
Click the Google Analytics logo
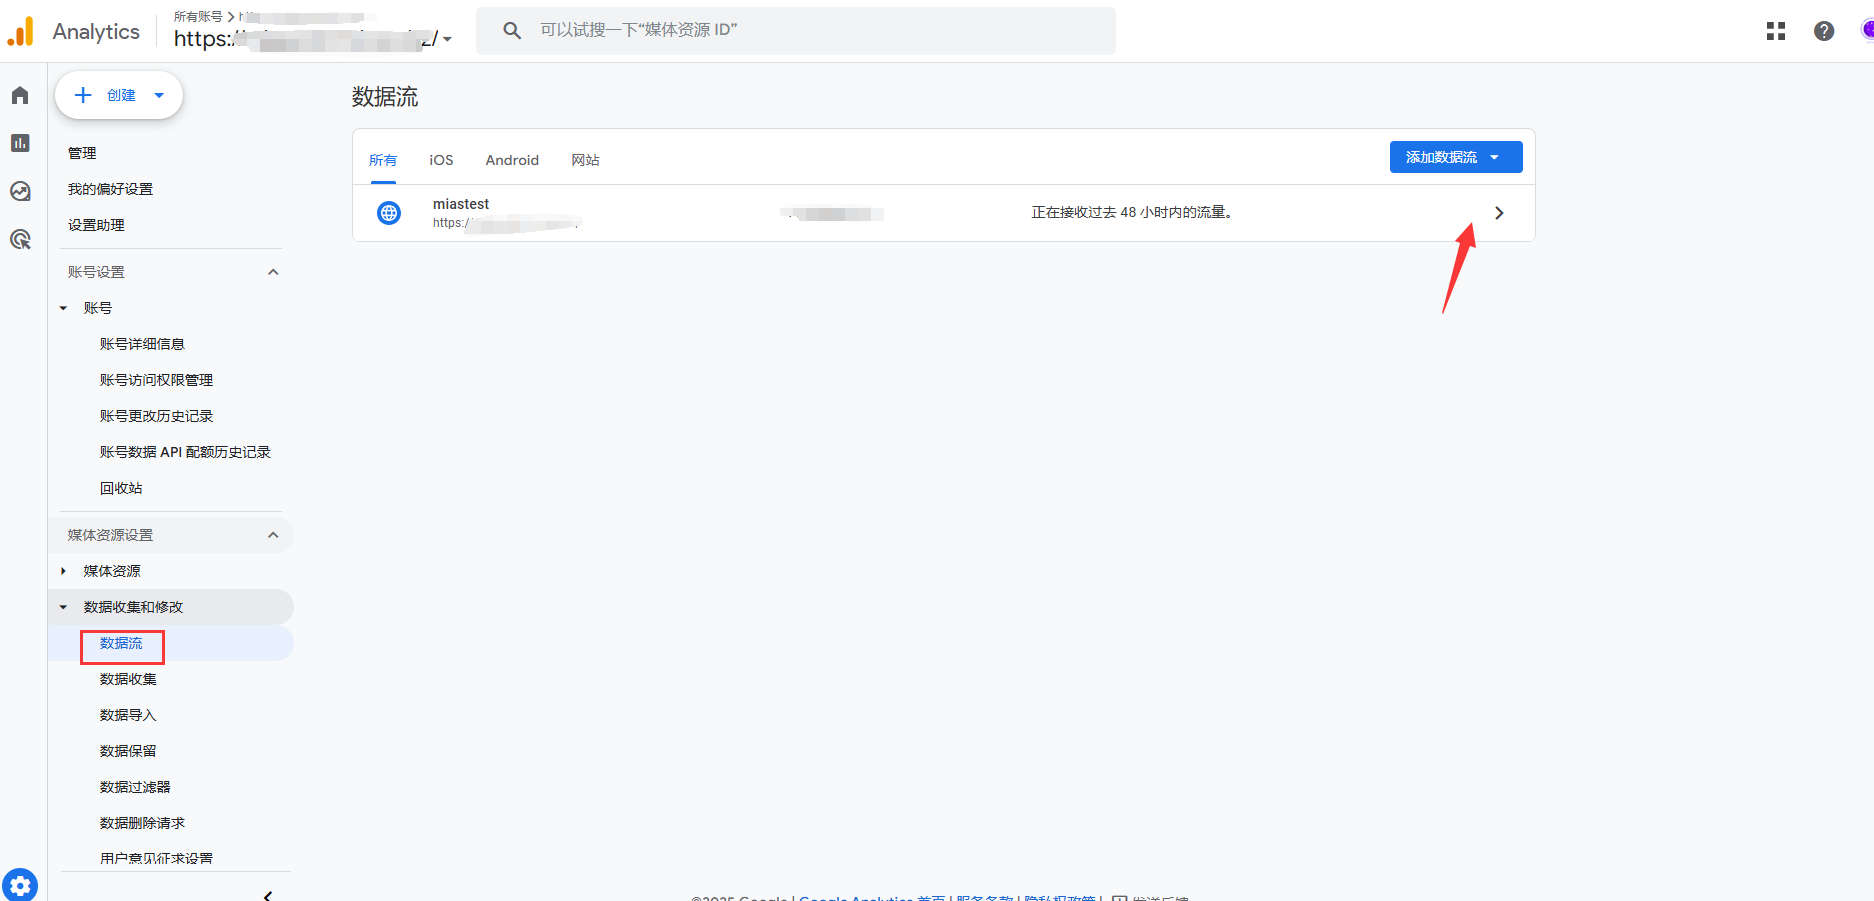pos(21,31)
